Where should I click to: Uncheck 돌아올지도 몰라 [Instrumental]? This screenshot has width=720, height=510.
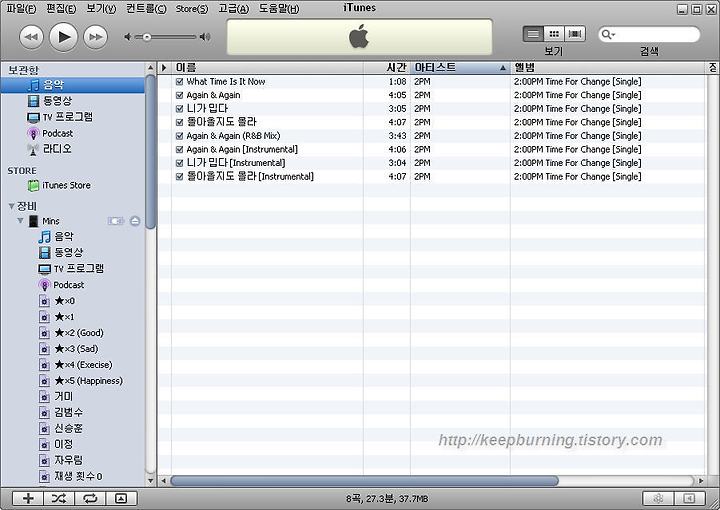(x=180, y=177)
